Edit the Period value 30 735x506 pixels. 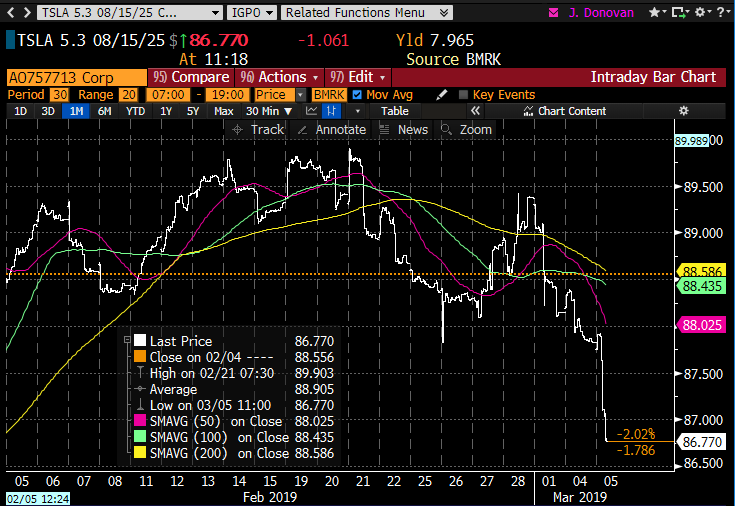tap(60, 95)
